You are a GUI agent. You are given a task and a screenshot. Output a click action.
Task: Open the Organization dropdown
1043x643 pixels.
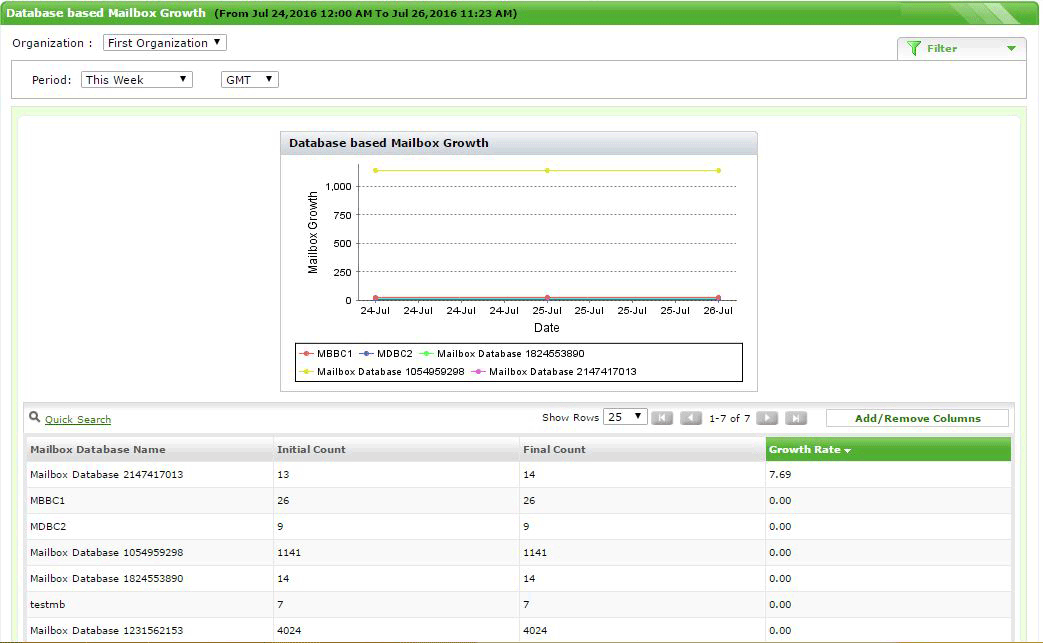click(164, 43)
